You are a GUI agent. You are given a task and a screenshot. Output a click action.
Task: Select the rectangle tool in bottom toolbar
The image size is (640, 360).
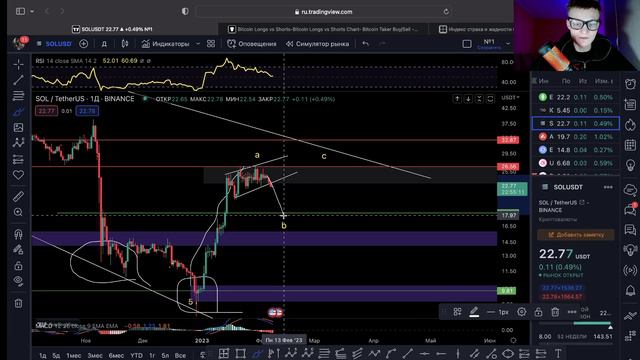[x=240, y=353]
